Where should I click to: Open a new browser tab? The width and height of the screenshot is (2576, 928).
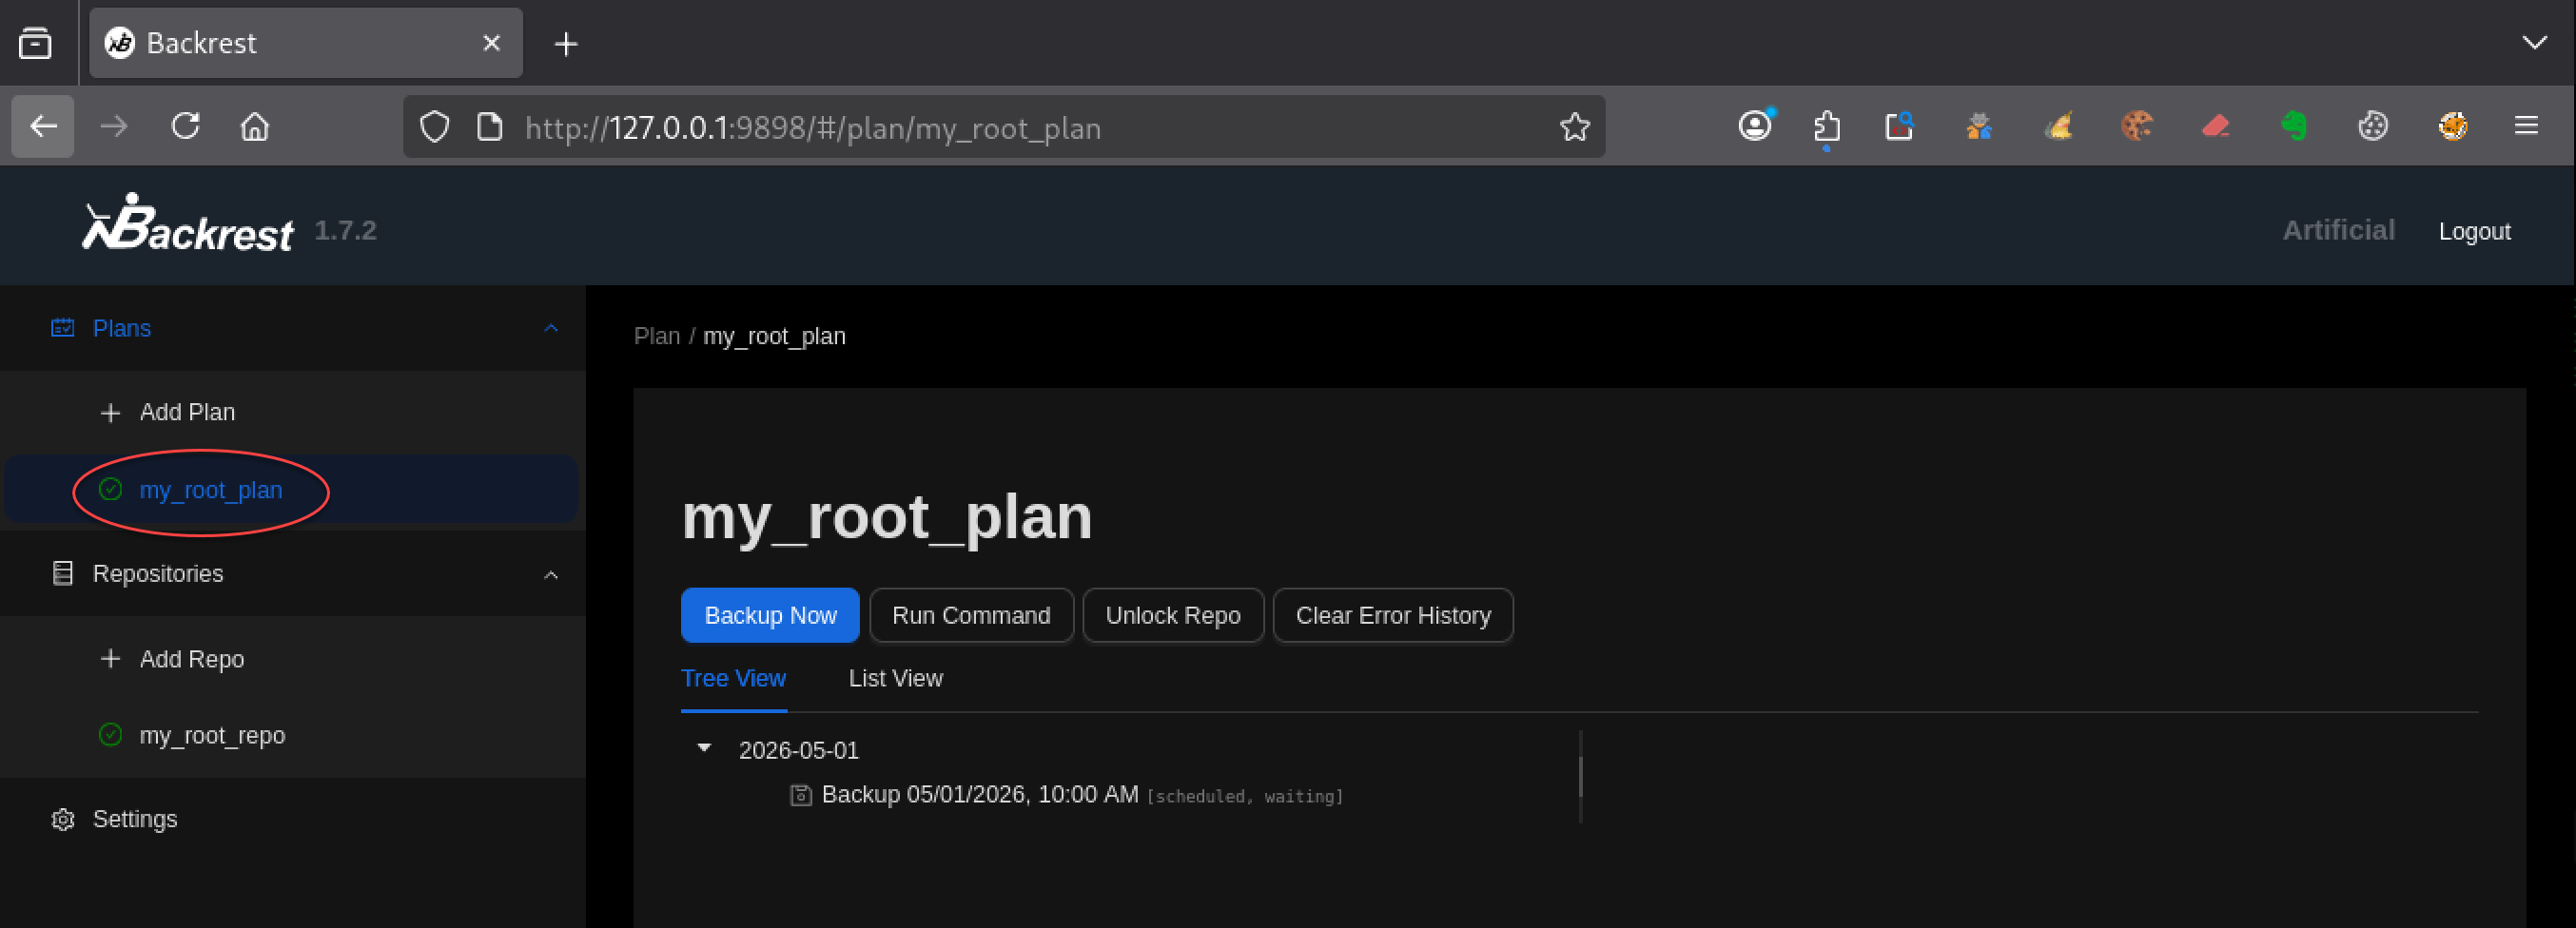click(566, 44)
